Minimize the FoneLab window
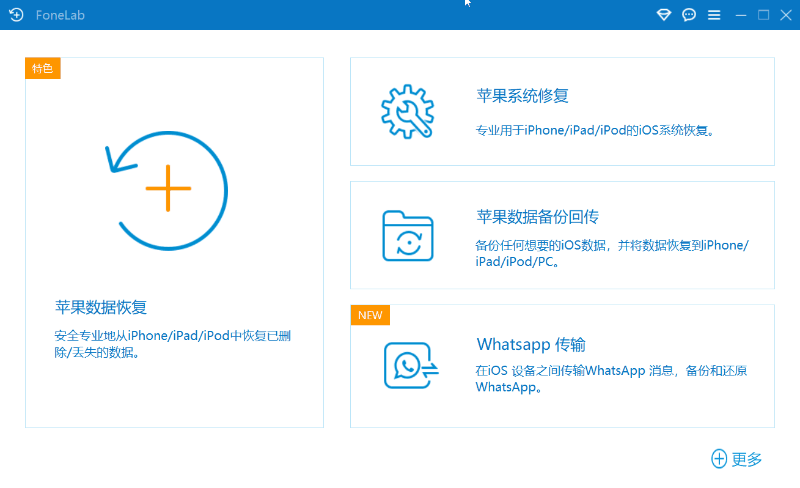Image resolution: width=800 pixels, height=488 pixels. pos(741,15)
